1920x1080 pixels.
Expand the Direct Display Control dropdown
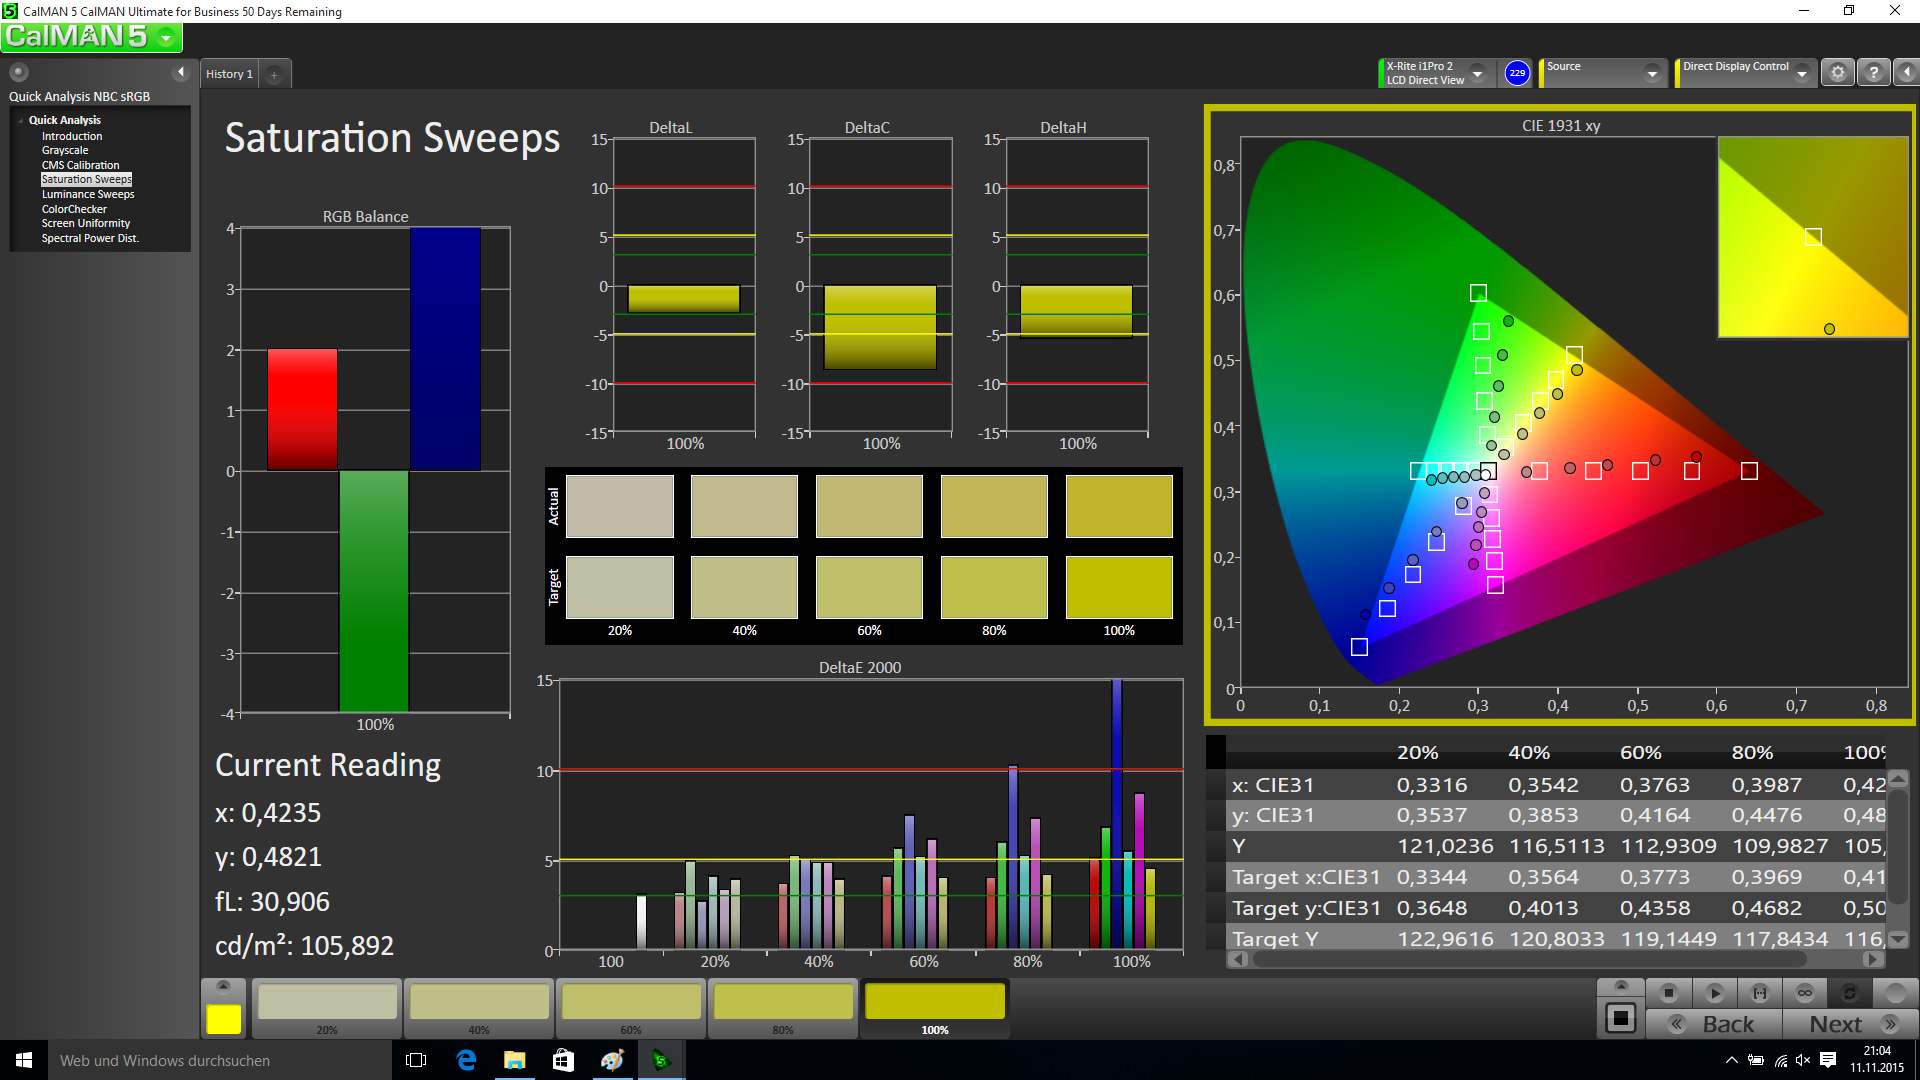[1802, 73]
